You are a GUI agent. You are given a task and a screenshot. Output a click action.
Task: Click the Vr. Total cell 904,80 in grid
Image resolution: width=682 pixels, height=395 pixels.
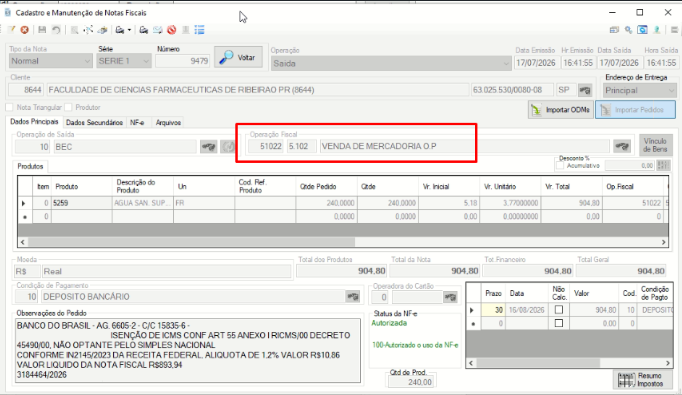571,203
